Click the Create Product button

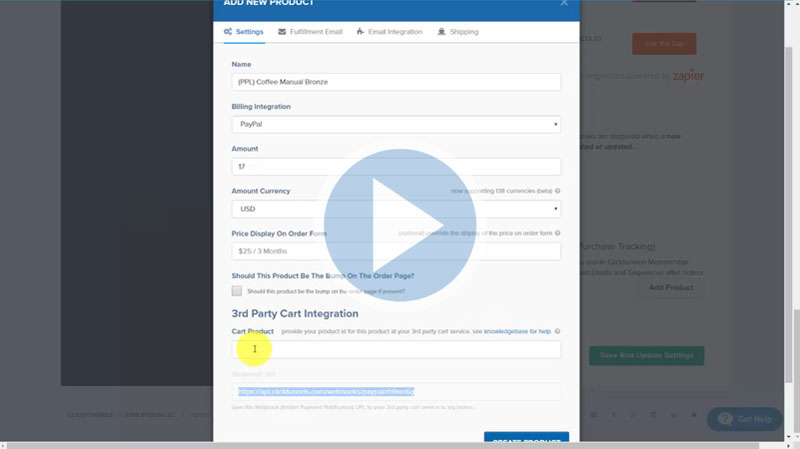click(x=526, y=441)
